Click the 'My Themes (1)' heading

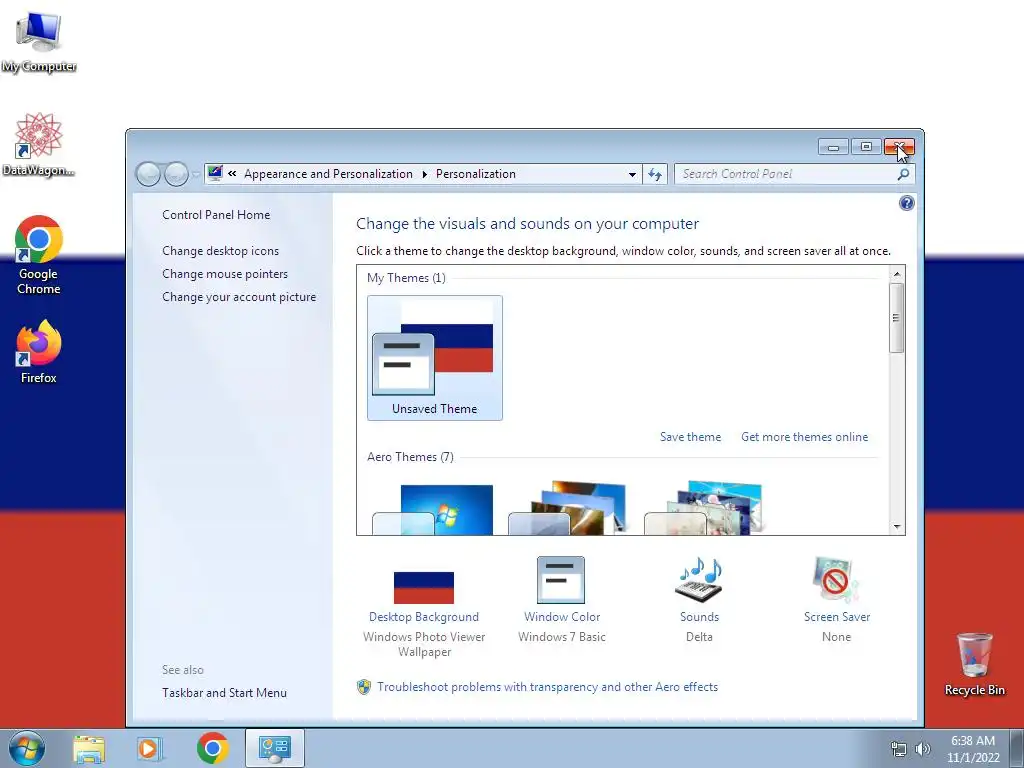[x=406, y=278]
